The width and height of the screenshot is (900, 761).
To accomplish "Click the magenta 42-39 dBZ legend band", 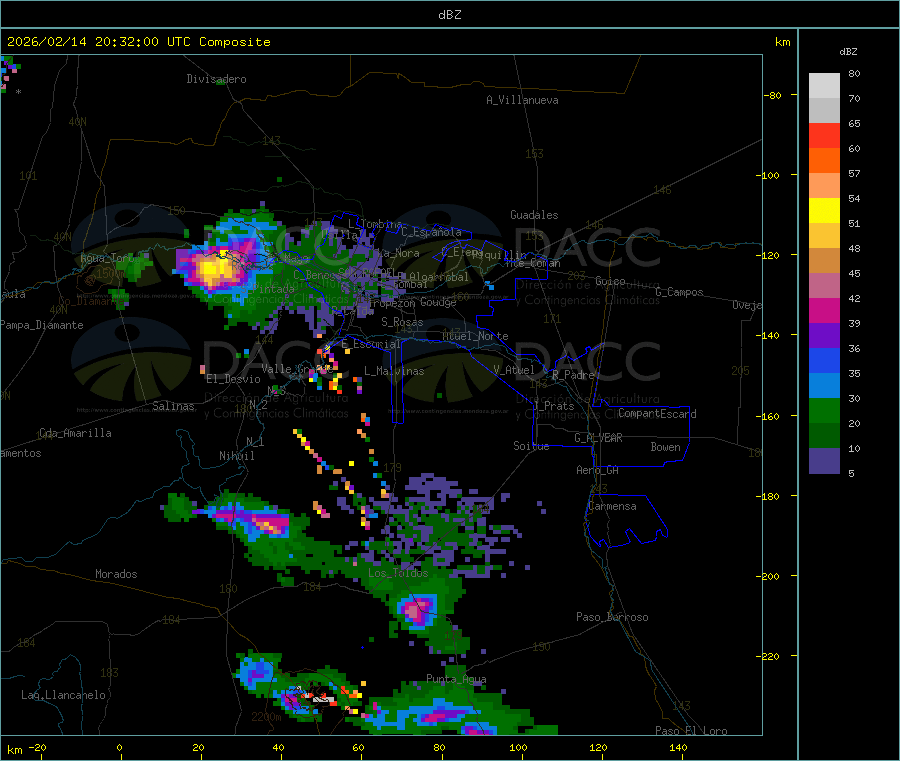I will point(824,310).
